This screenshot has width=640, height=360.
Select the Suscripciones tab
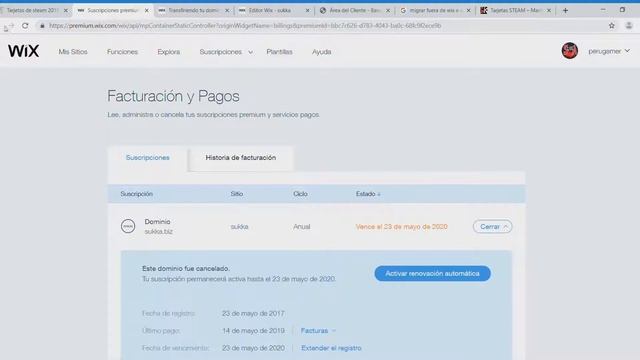[x=148, y=158]
